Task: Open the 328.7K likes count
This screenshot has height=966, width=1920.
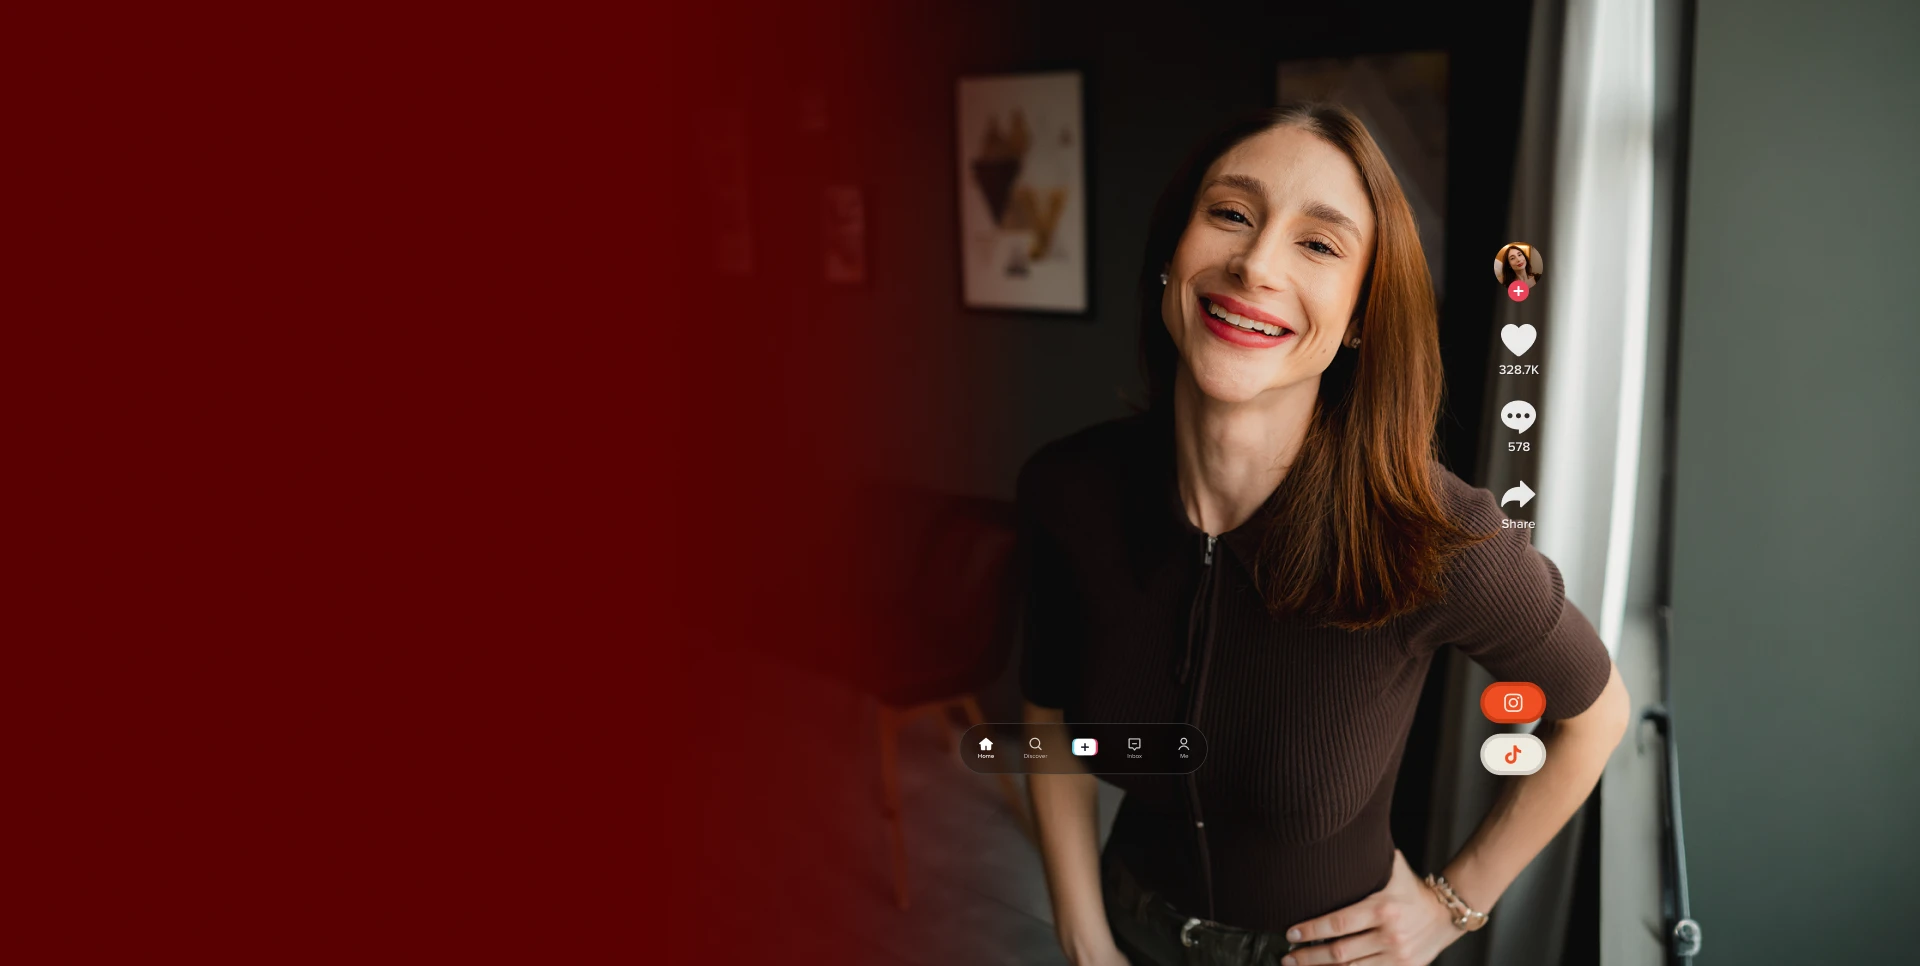Action: pyautogui.click(x=1518, y=370)
